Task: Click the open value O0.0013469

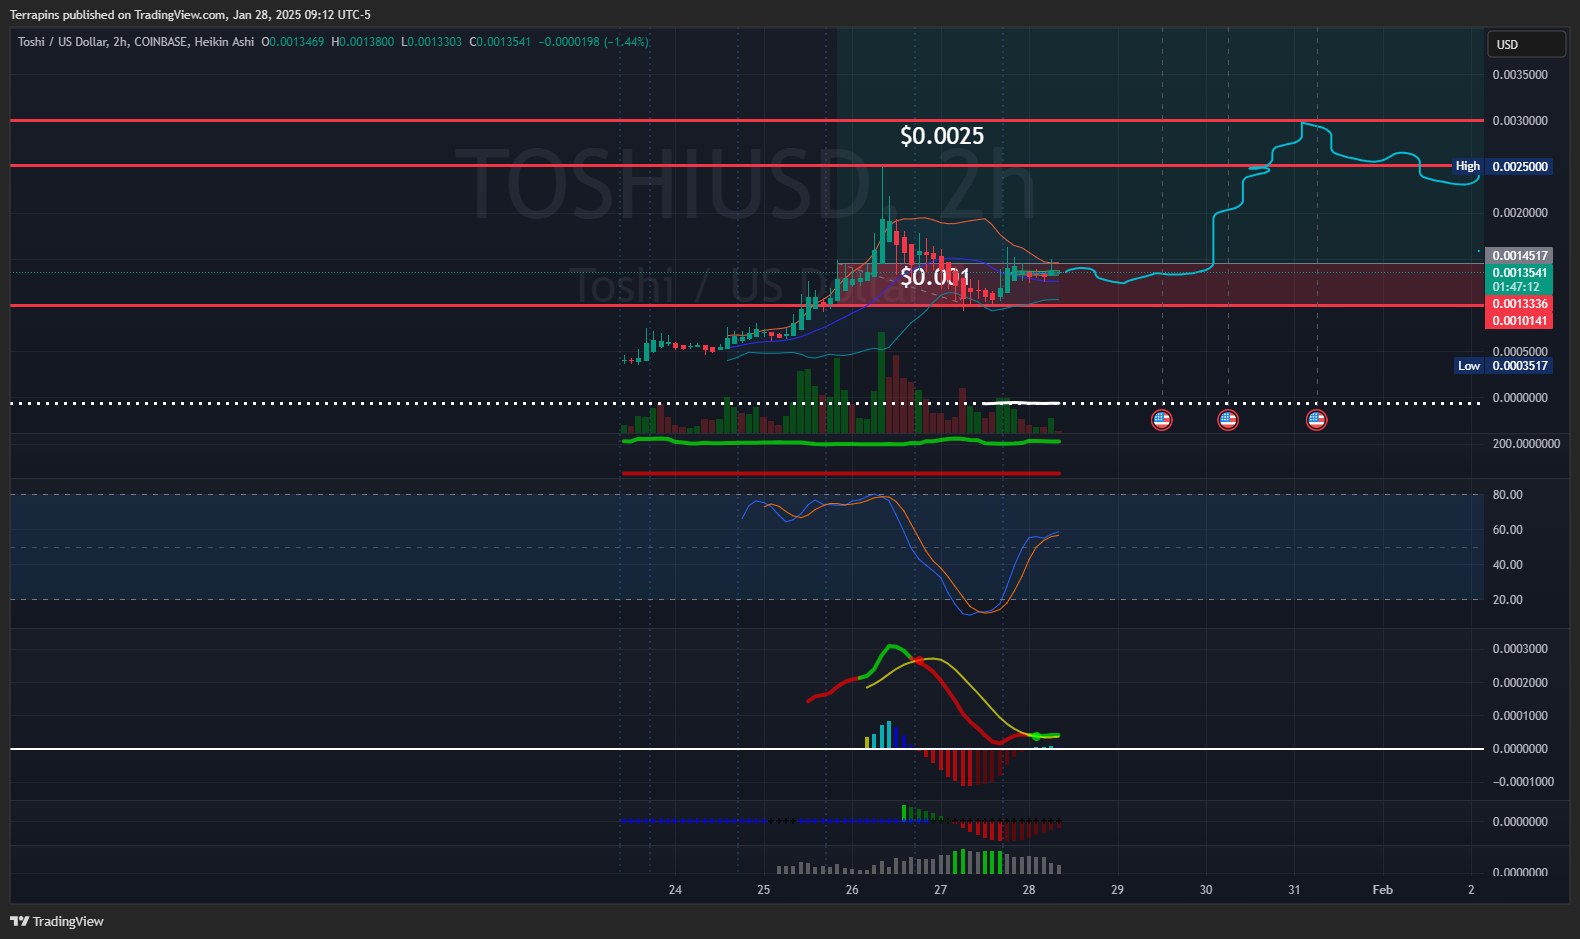Action: (x=293, y=42)
